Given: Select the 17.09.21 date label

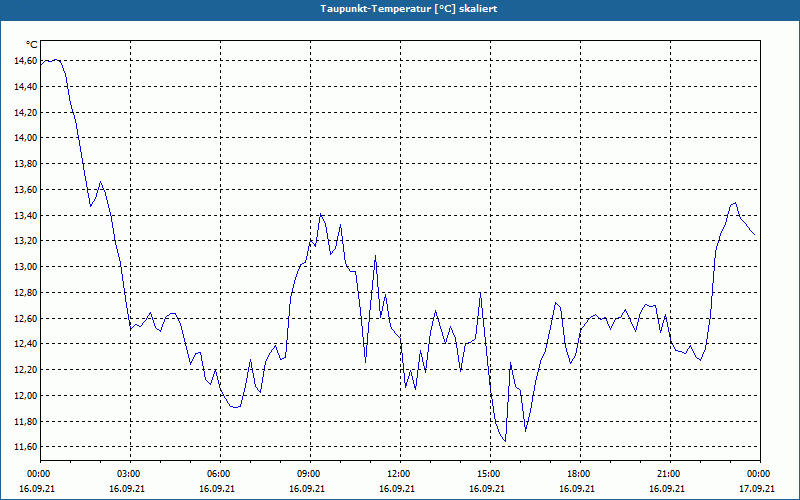Looking at the screenshot, I should coord(757,488).
